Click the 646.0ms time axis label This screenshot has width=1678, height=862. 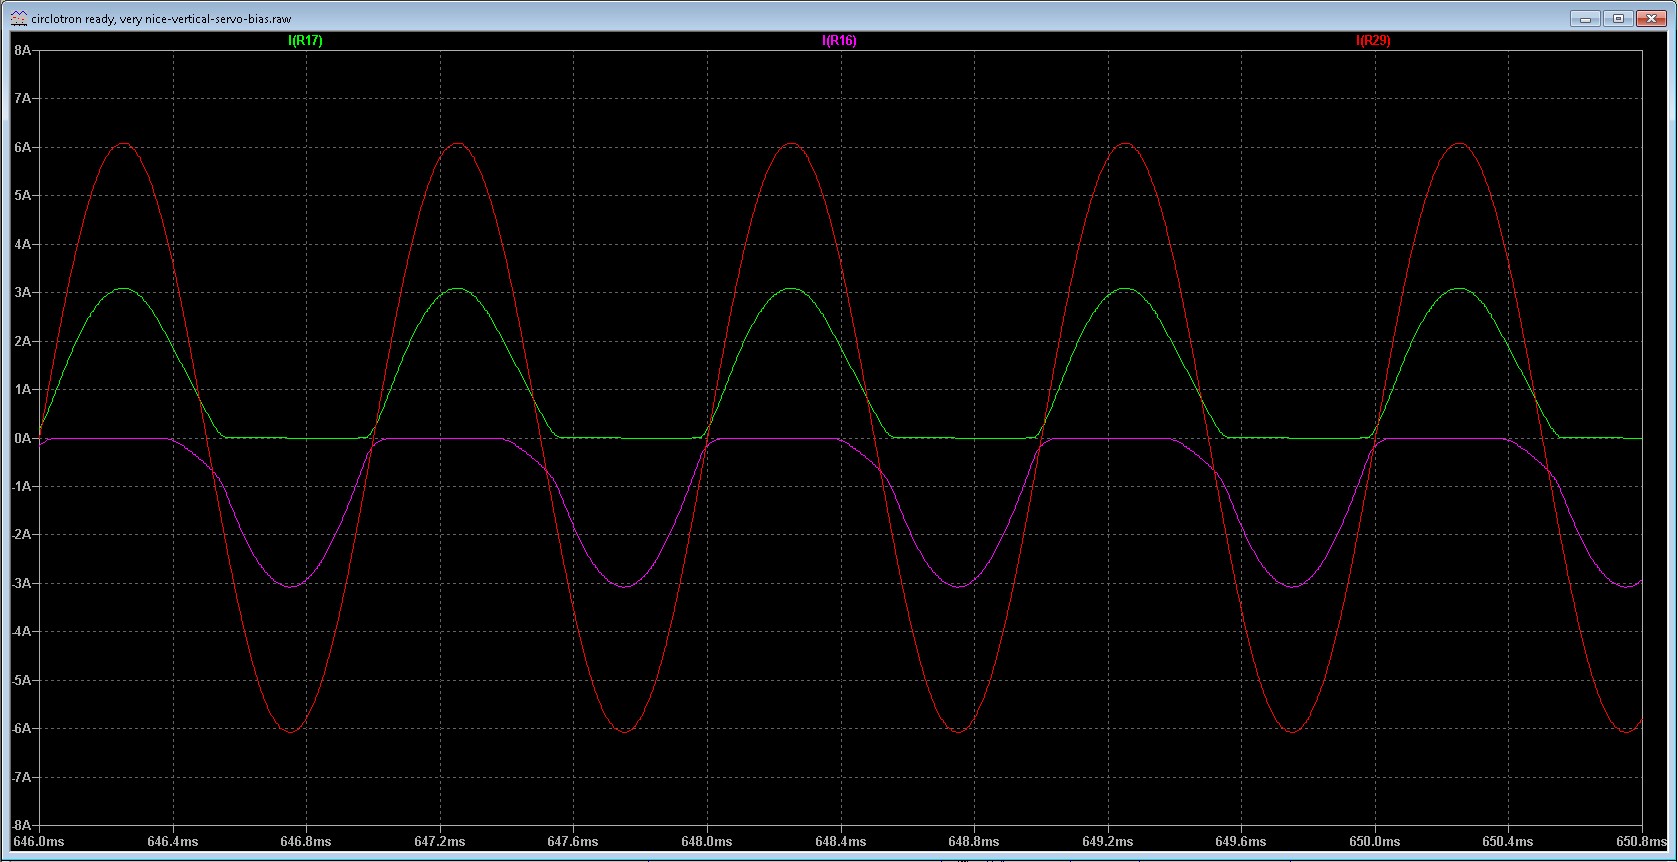tap(39, 842)
